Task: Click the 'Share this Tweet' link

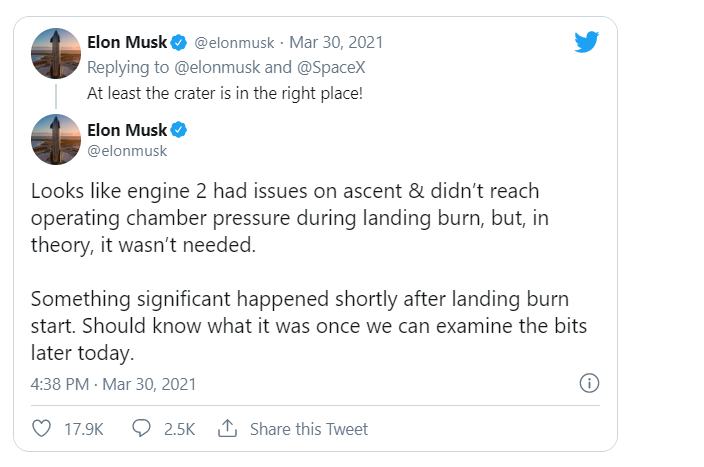Action: [x=309, y=429]
